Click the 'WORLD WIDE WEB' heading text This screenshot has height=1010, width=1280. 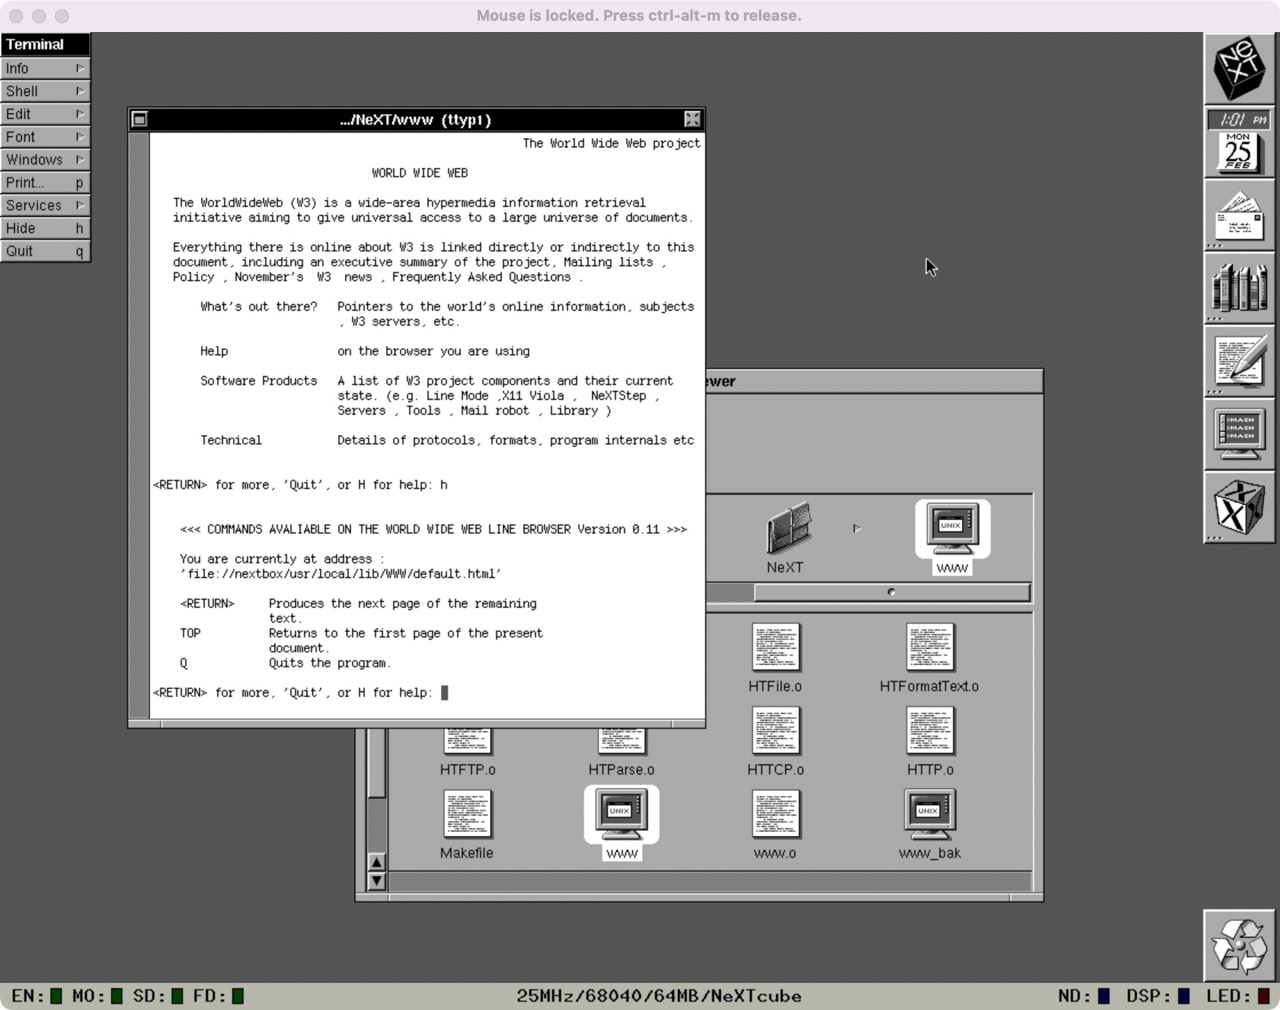pyautogui.click(x=420, y=173)
